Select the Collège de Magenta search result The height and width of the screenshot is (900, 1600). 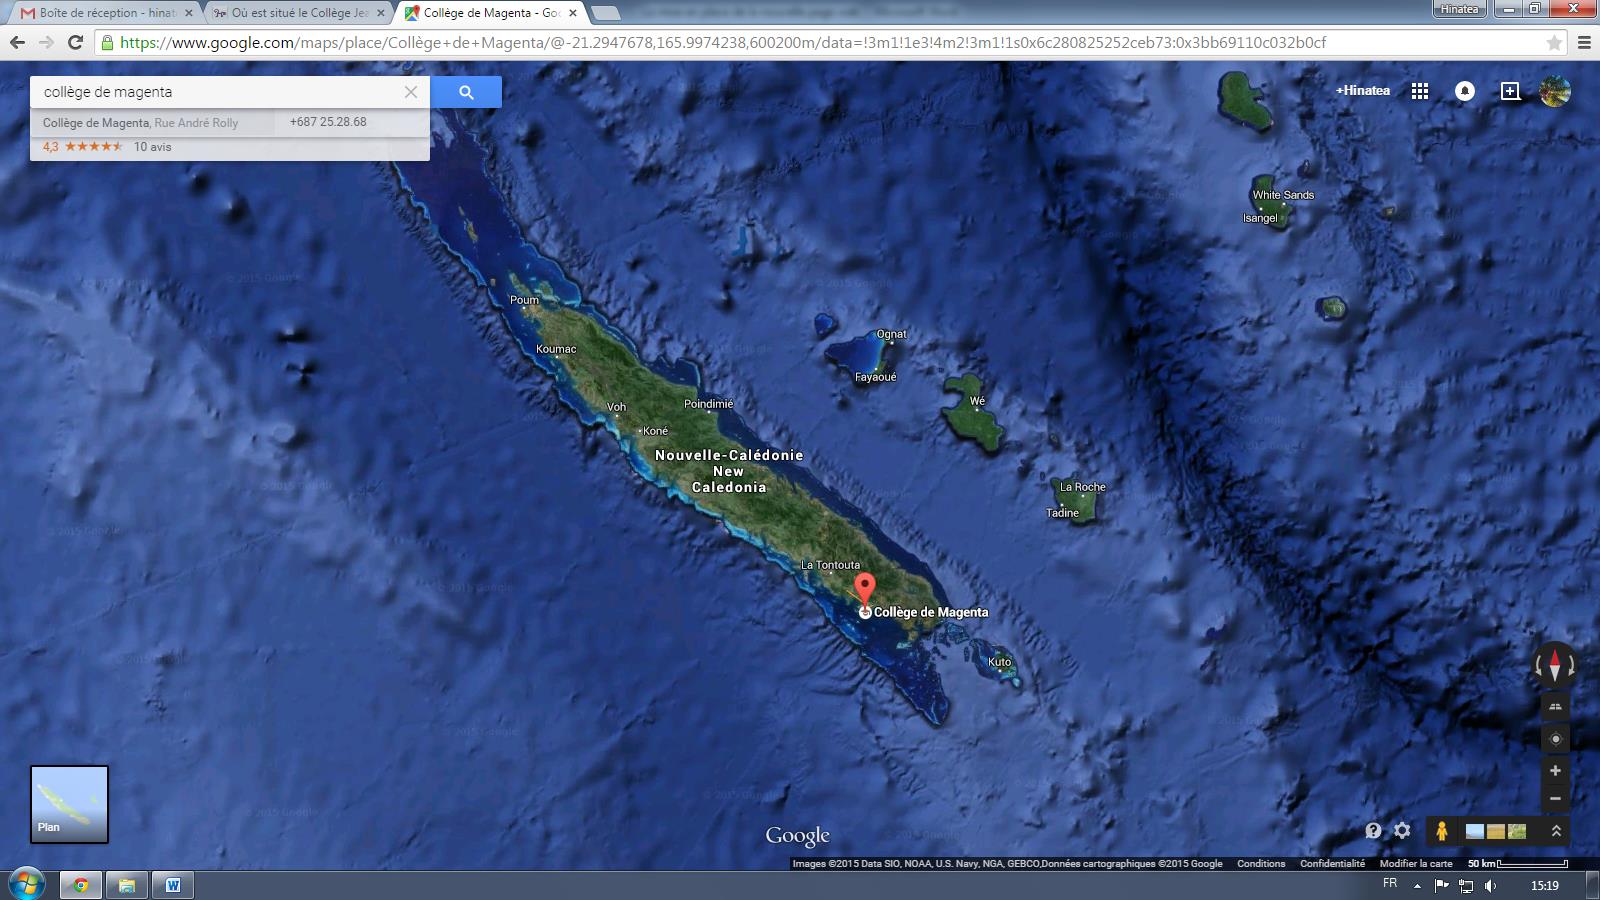140,123
